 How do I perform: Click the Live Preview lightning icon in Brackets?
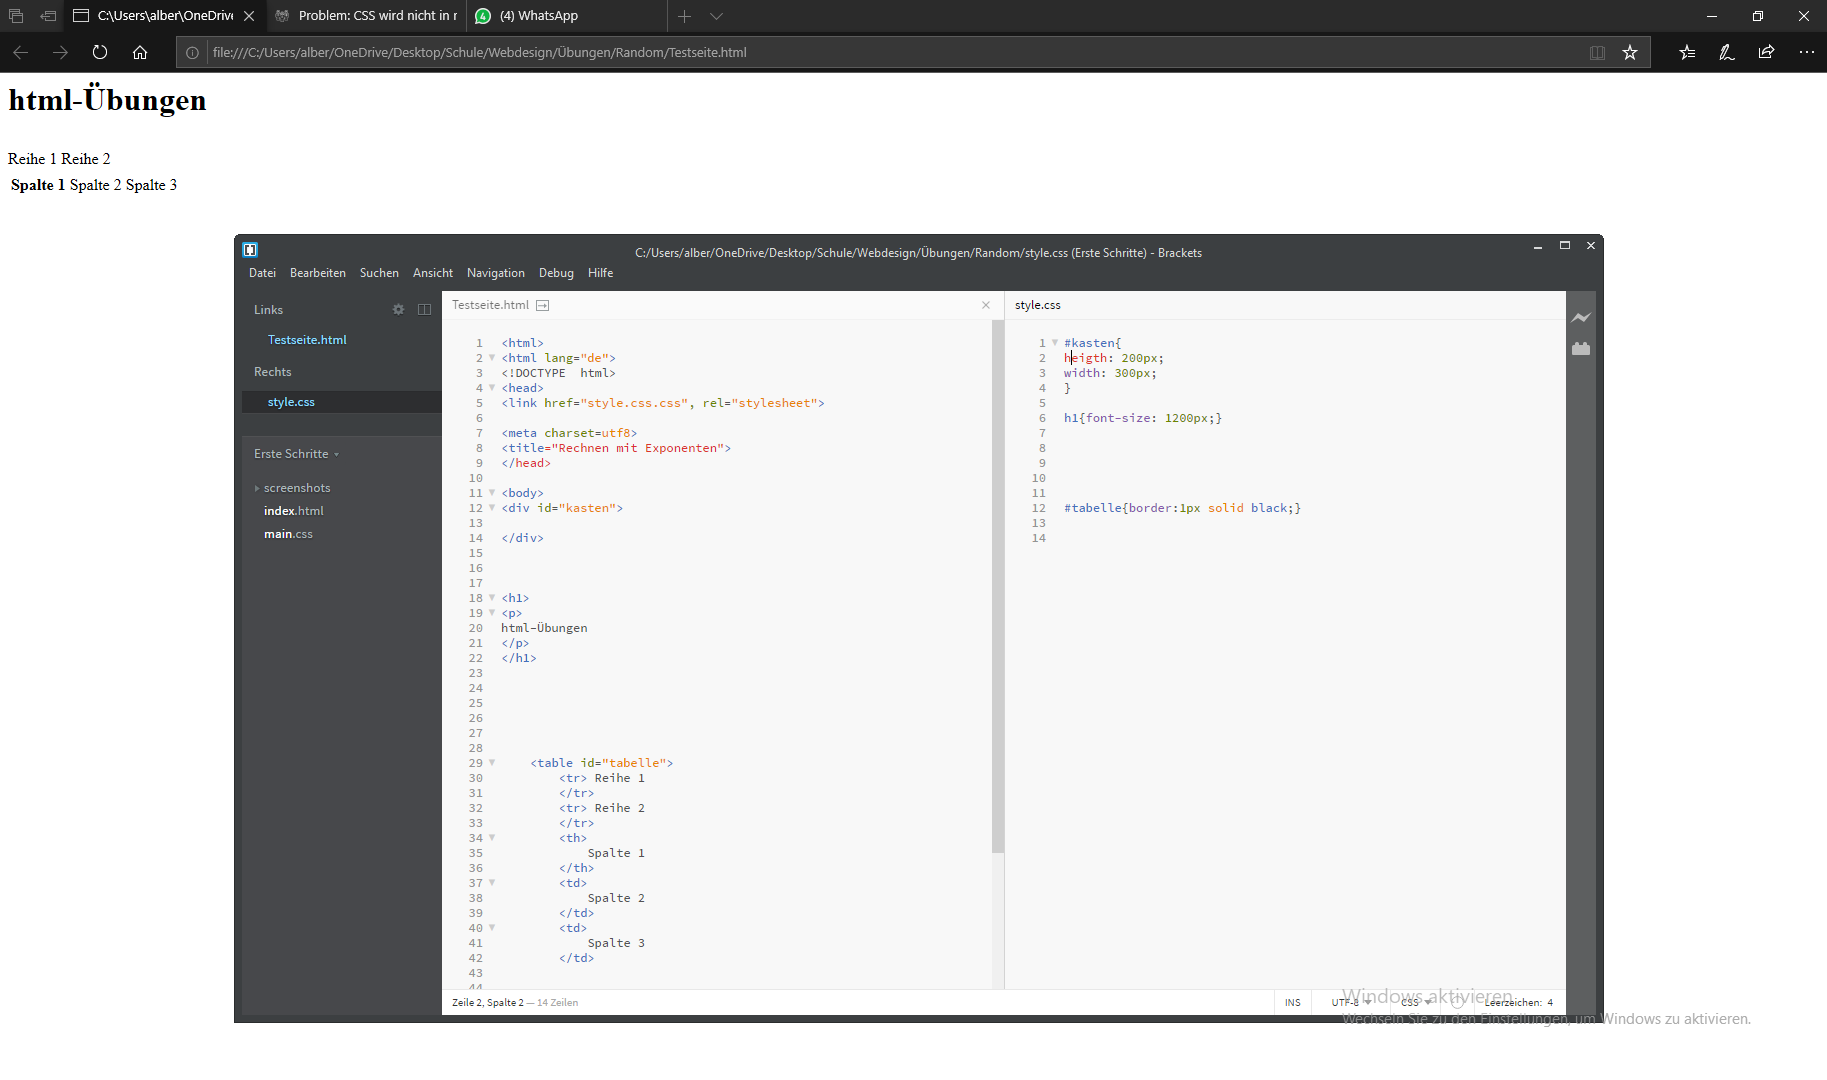tap(1580, 318)
